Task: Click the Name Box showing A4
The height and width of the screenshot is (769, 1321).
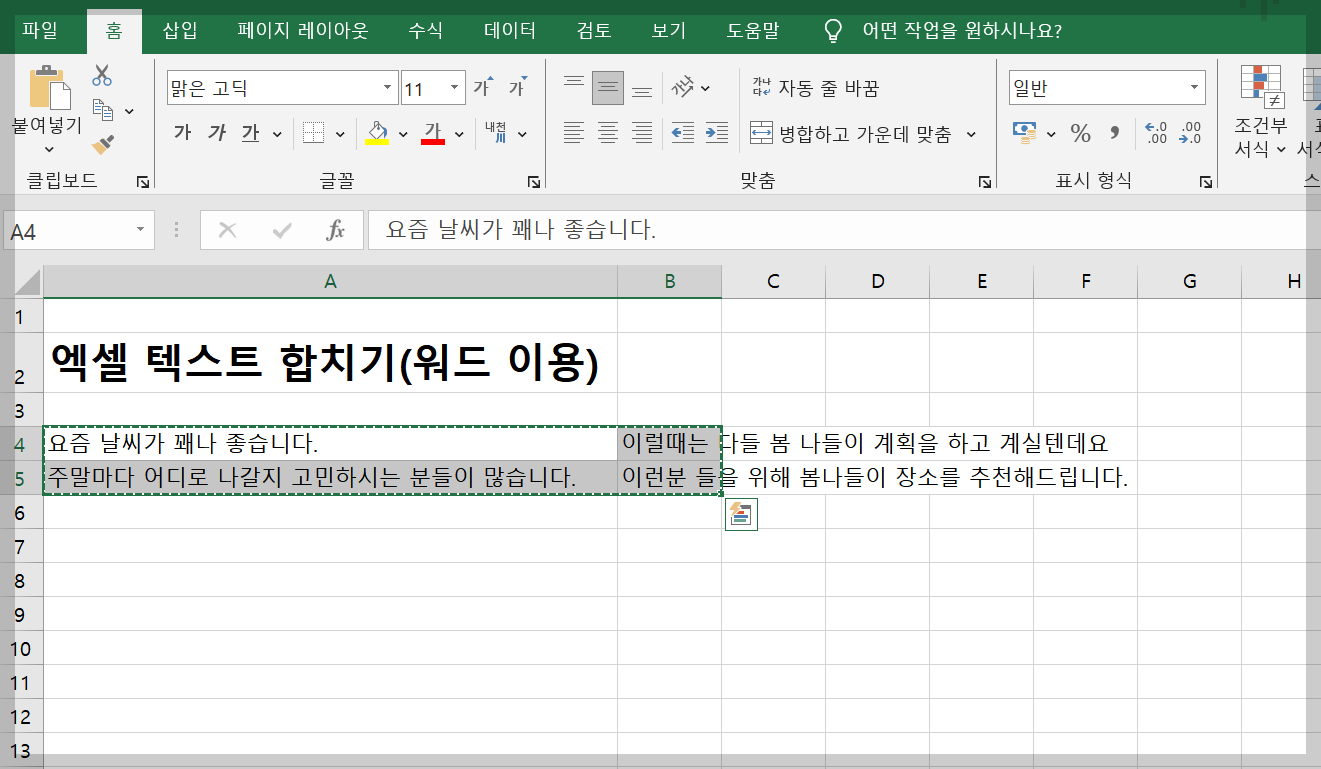Action: click(x=70, y=229)
